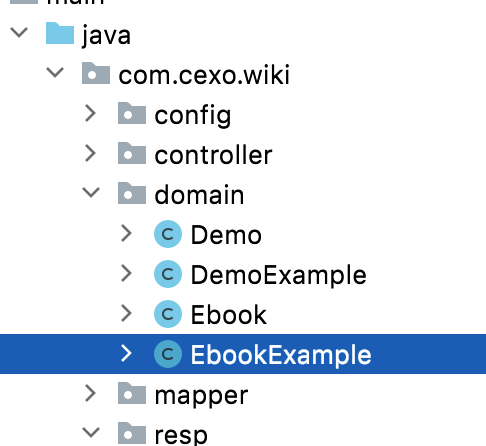Click the EbookExample class icon
486x446 pixels.
pyautogui.click(x=168, y=354)
